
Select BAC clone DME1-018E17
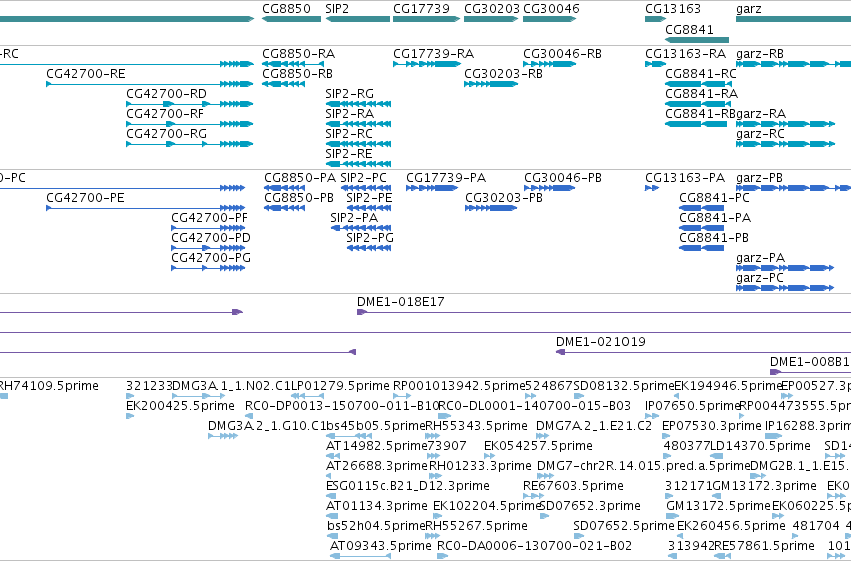tap(604, 313)
